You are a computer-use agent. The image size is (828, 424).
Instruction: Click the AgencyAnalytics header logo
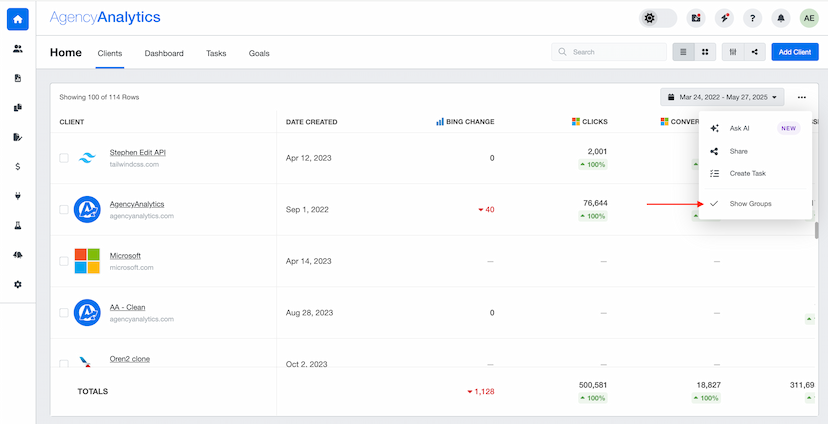(x=105, y=17)
